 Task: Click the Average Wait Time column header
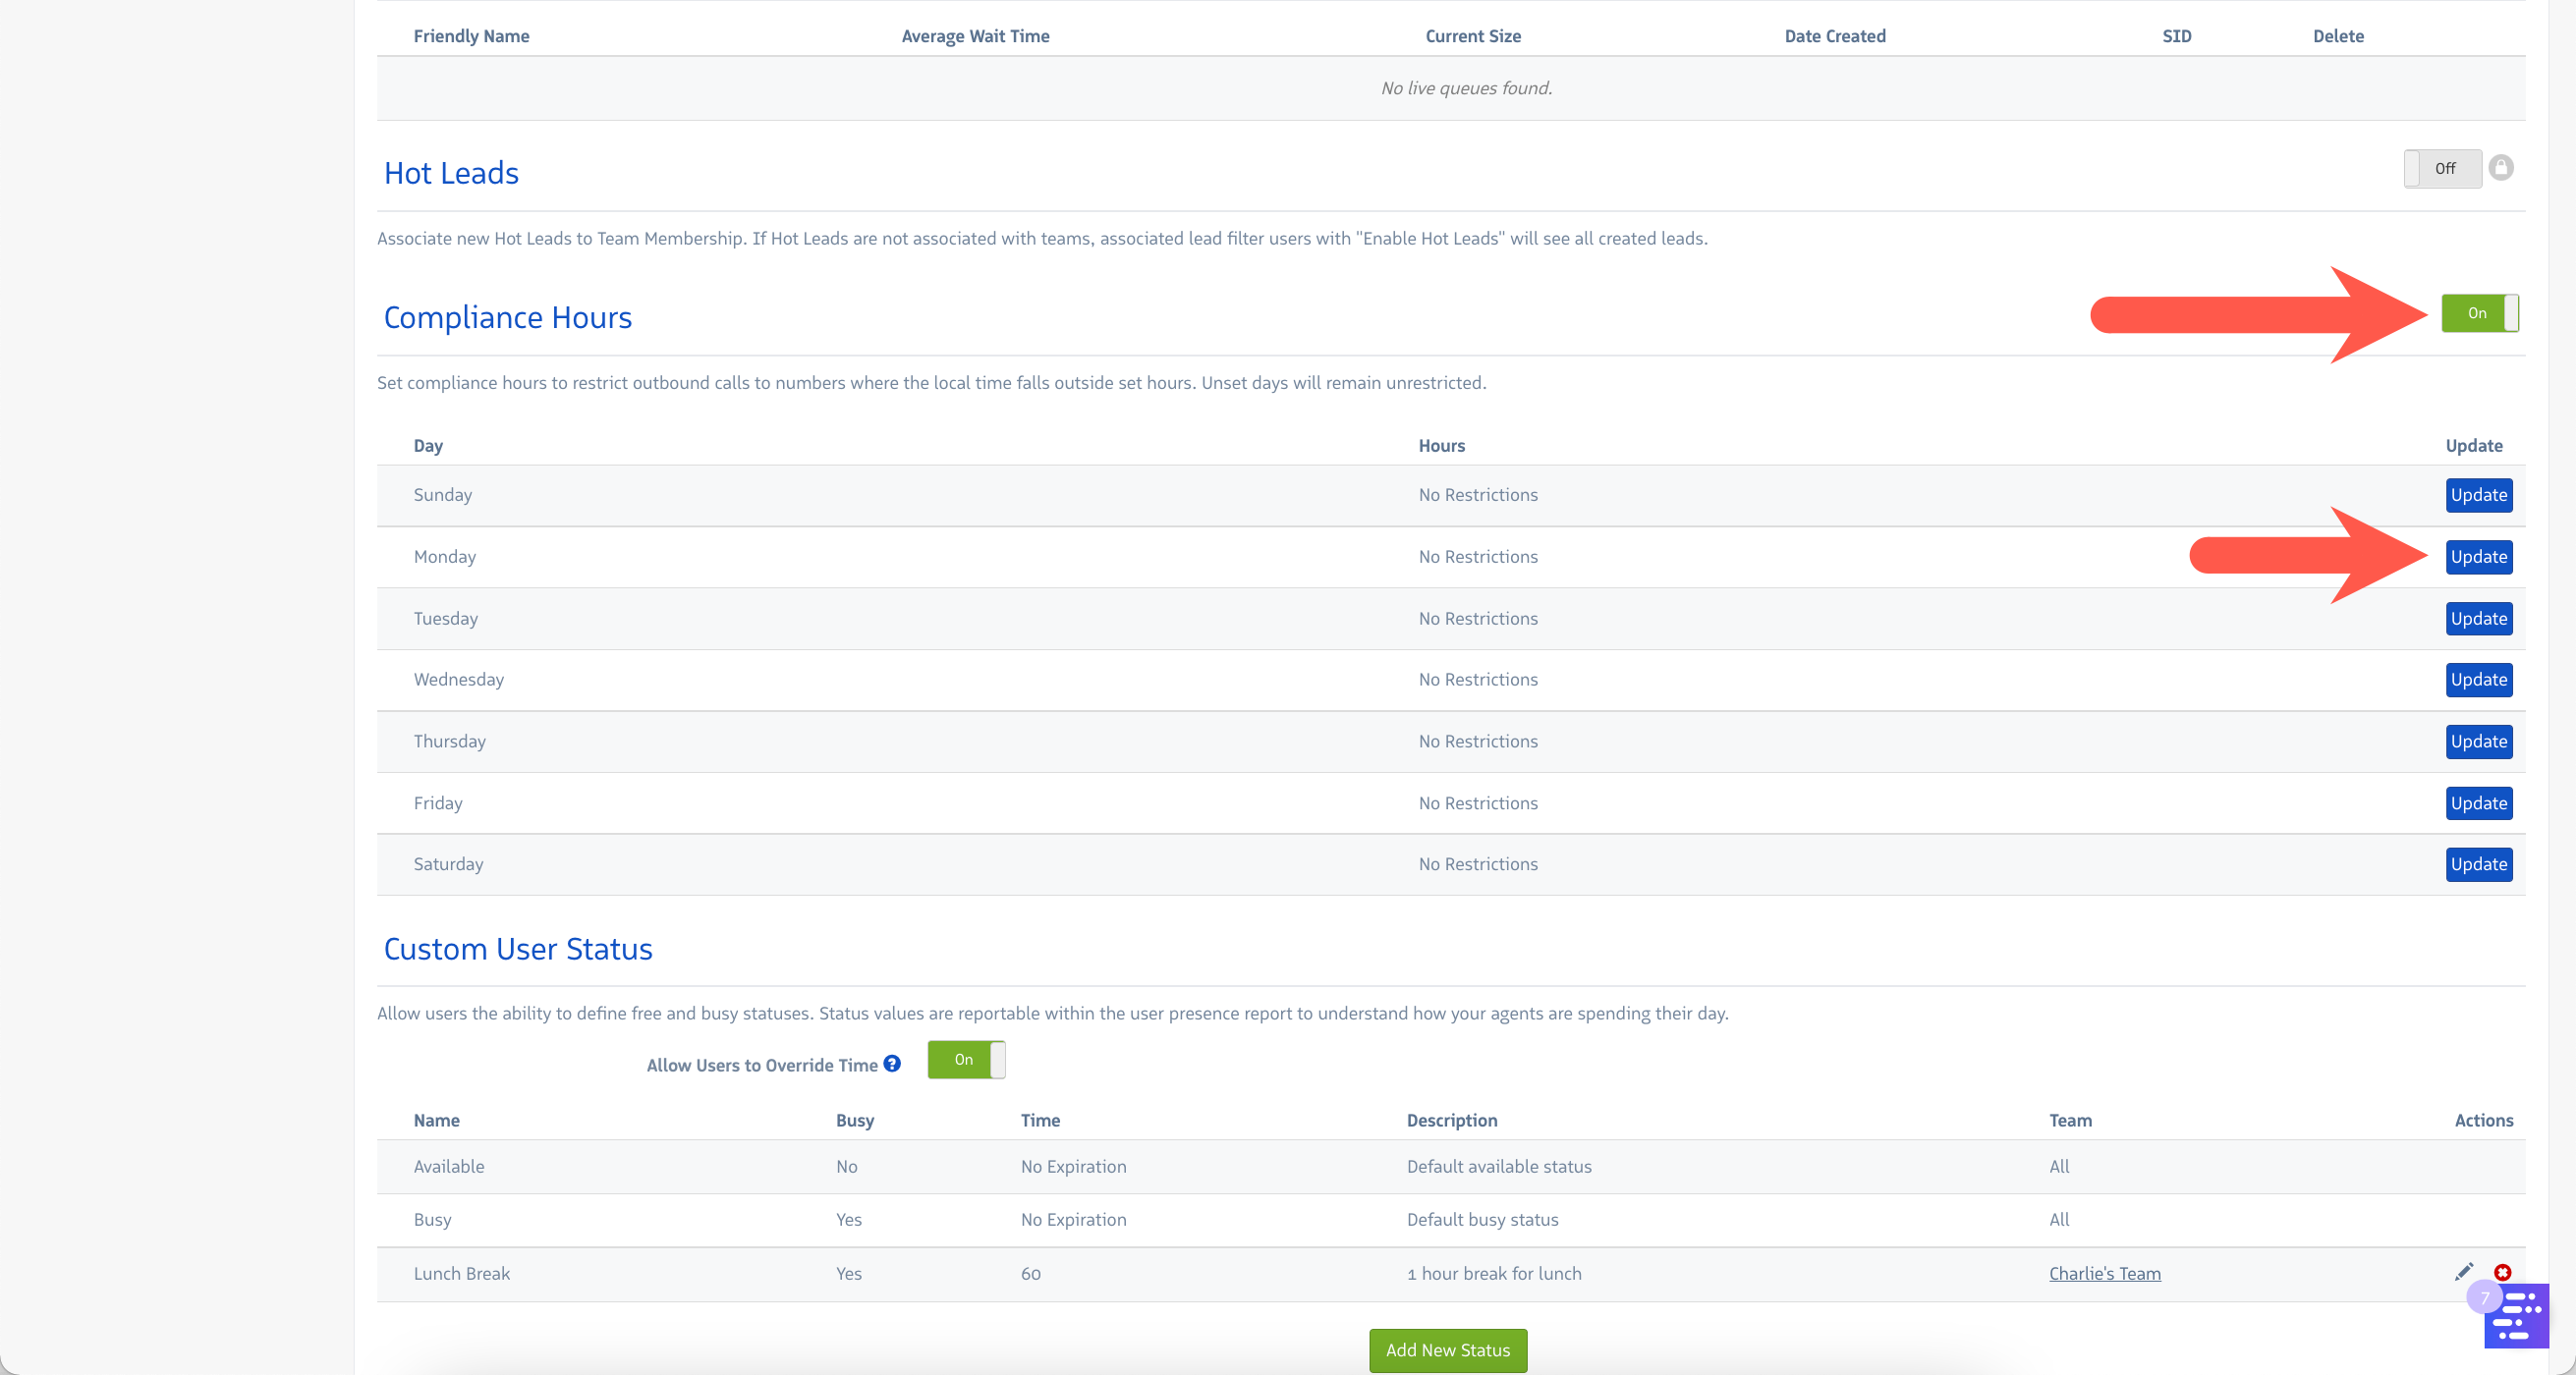tap(975, 36)
